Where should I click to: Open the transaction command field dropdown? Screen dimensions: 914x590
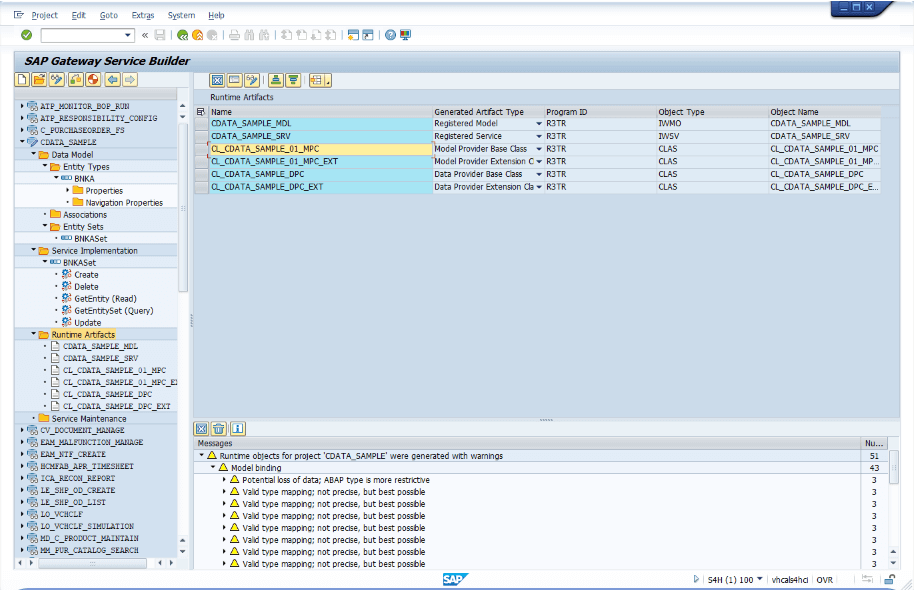click(128, 35)
